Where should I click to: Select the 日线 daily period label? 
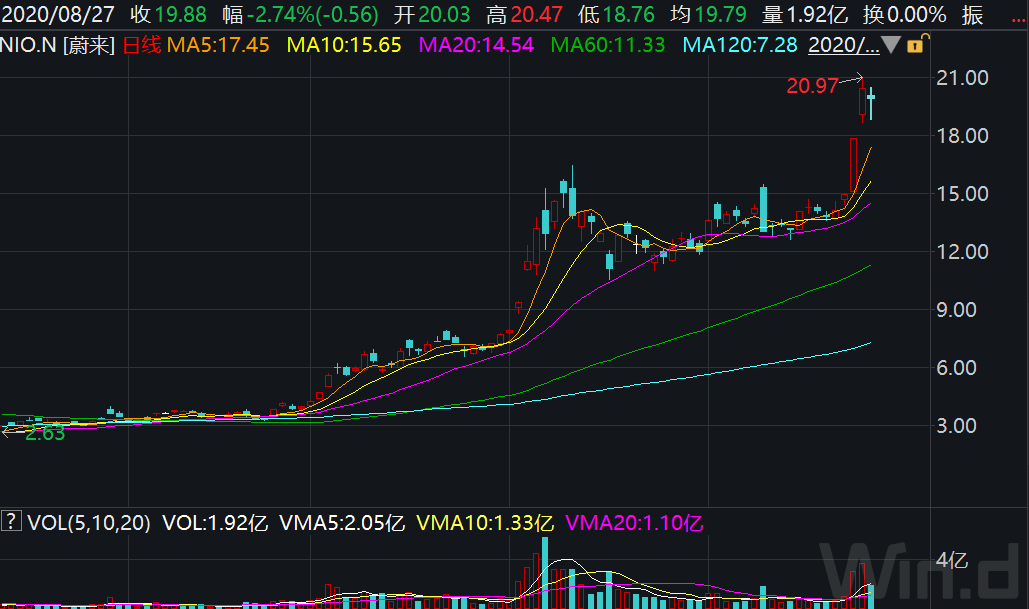coord(142,45)
